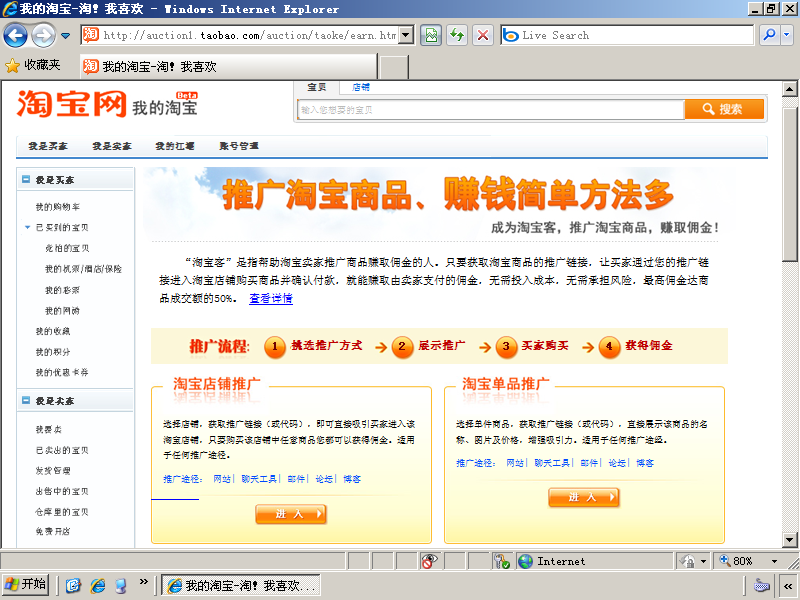The image size is (800, 600).
Task: Click 博客 link in 淘宝单品推广 box
Action: 645,463
